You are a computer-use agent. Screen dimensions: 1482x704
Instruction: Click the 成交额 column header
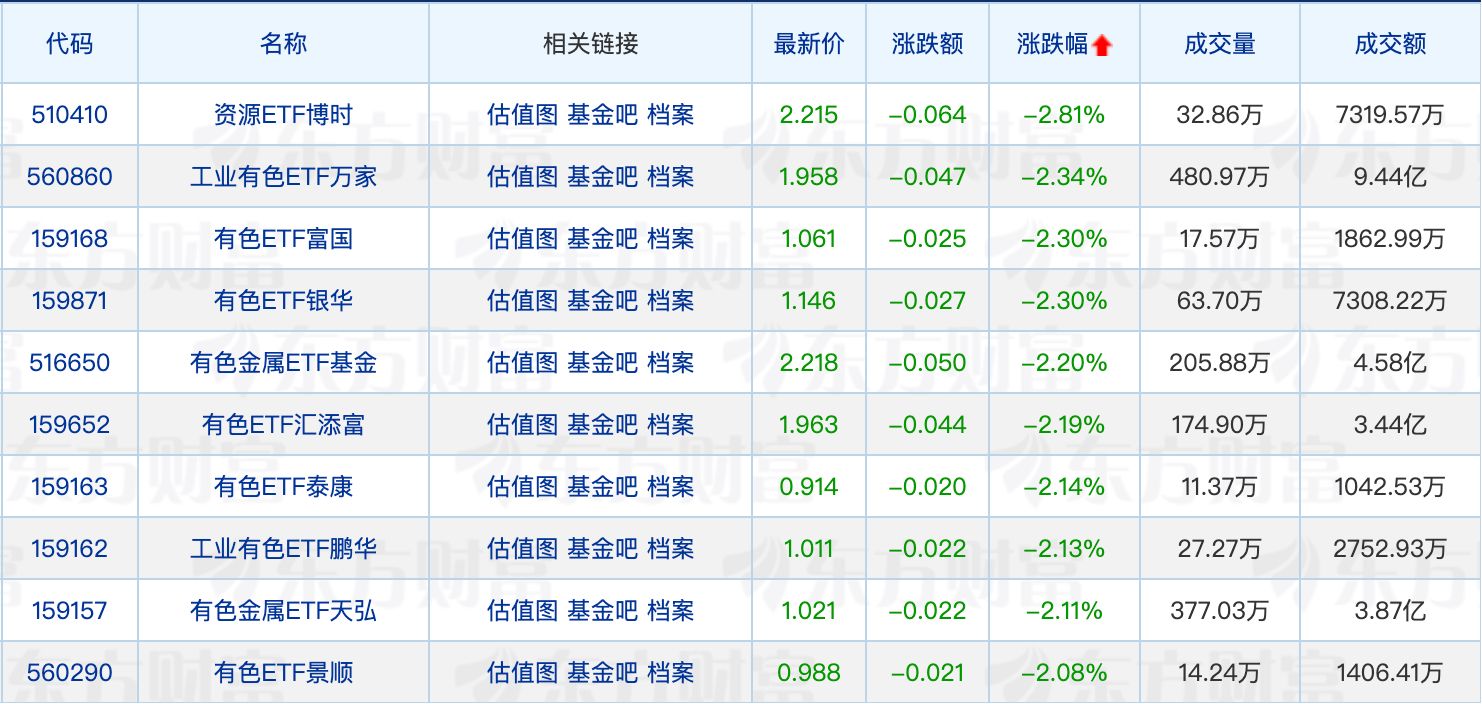click(1390, 44)
